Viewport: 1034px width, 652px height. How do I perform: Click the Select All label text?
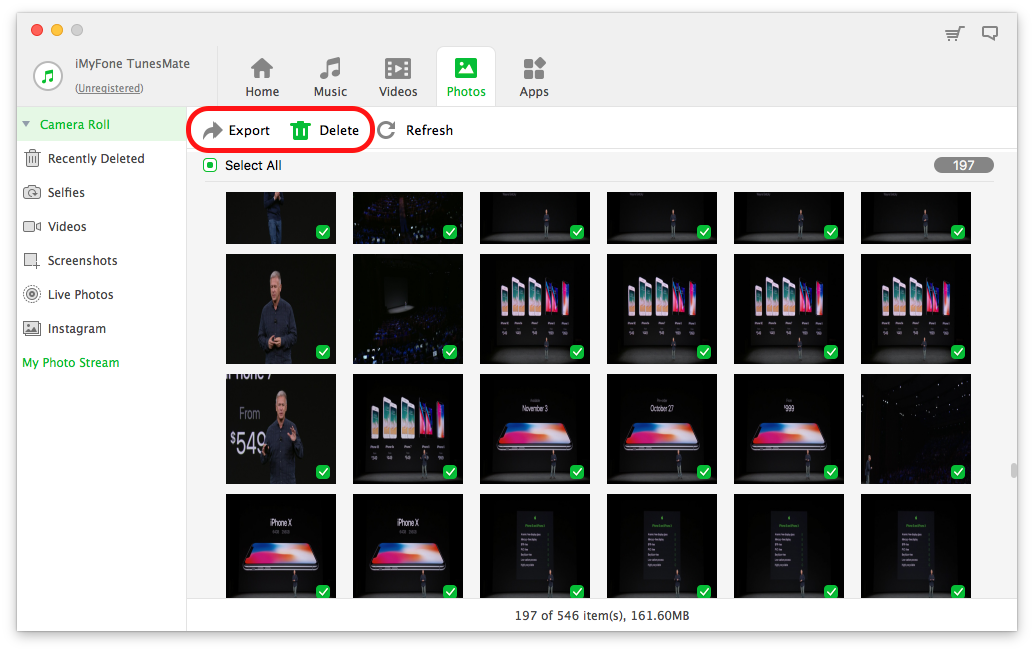tap(253, 165)
